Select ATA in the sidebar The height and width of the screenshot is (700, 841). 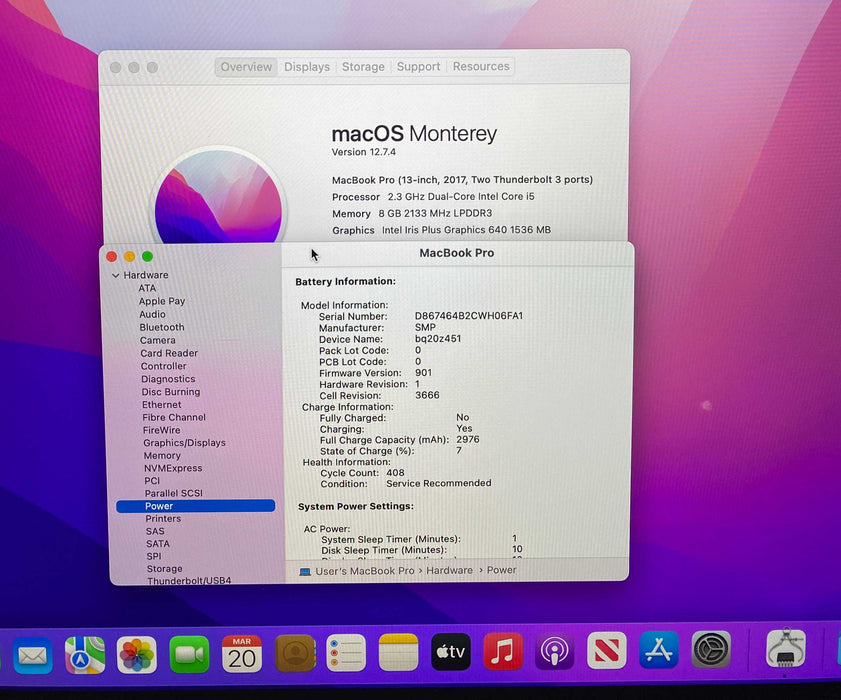(147, 288)
